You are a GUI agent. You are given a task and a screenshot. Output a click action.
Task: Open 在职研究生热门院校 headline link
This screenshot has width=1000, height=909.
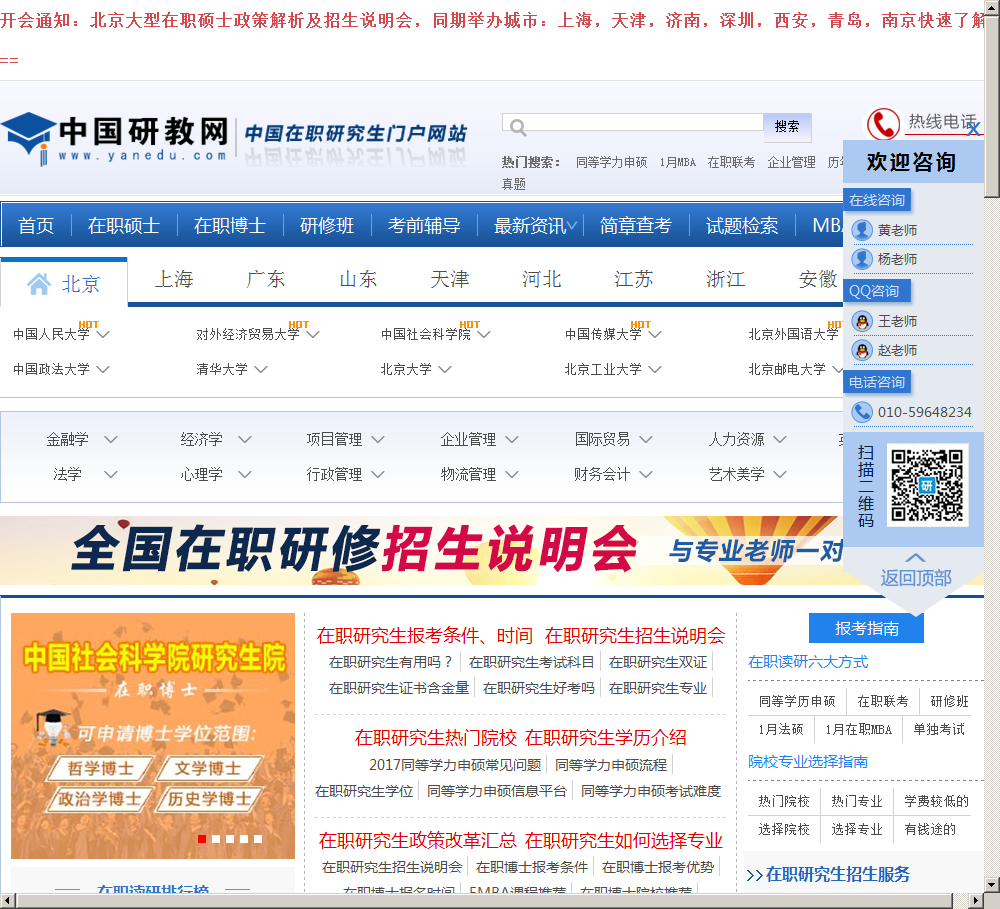tap(436, 737)
